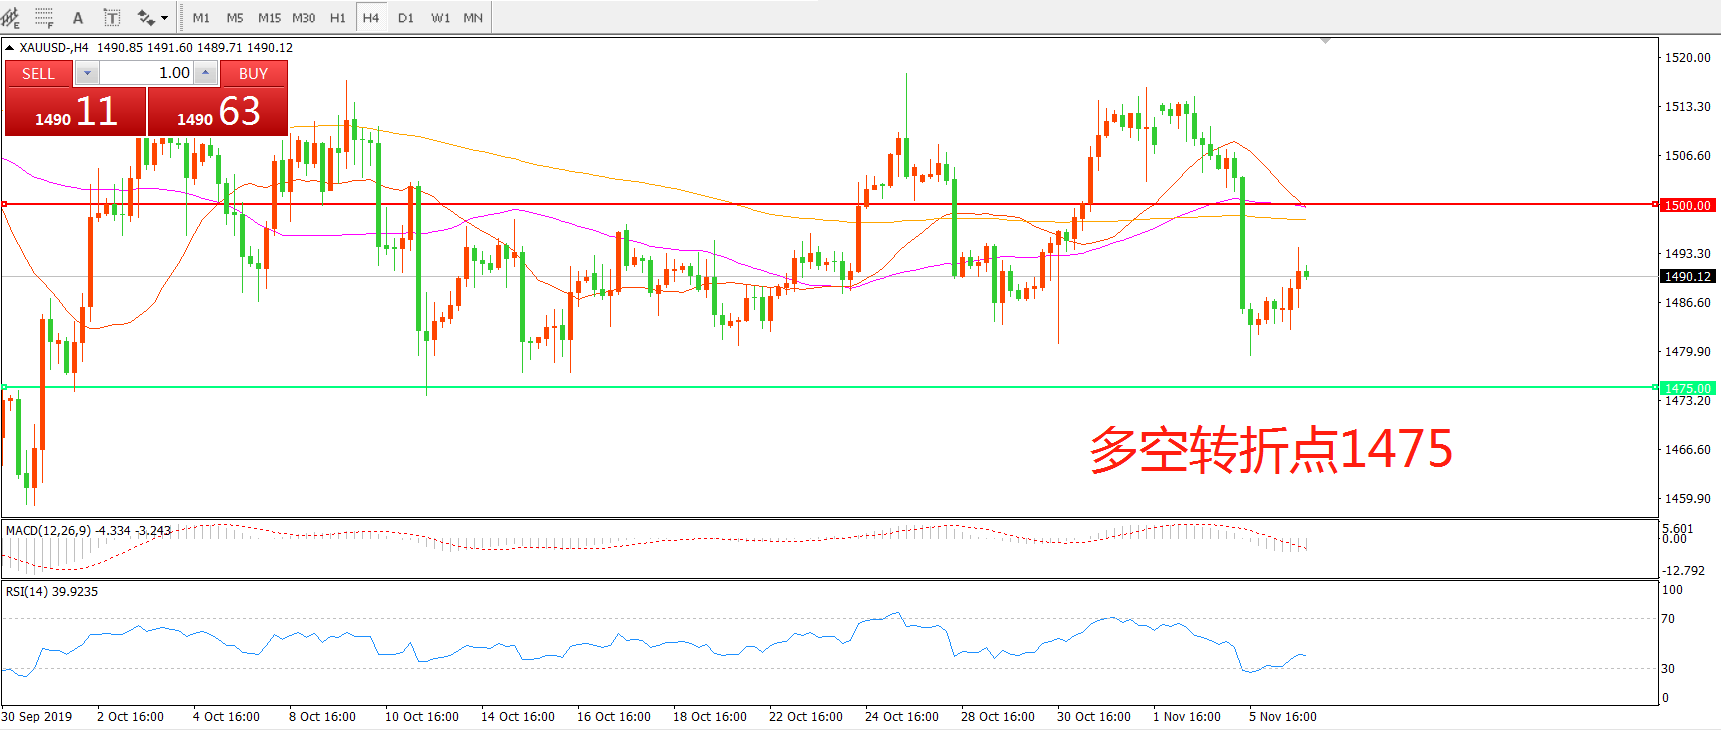Click the arrows and shapes tool icon

(146, 18)
